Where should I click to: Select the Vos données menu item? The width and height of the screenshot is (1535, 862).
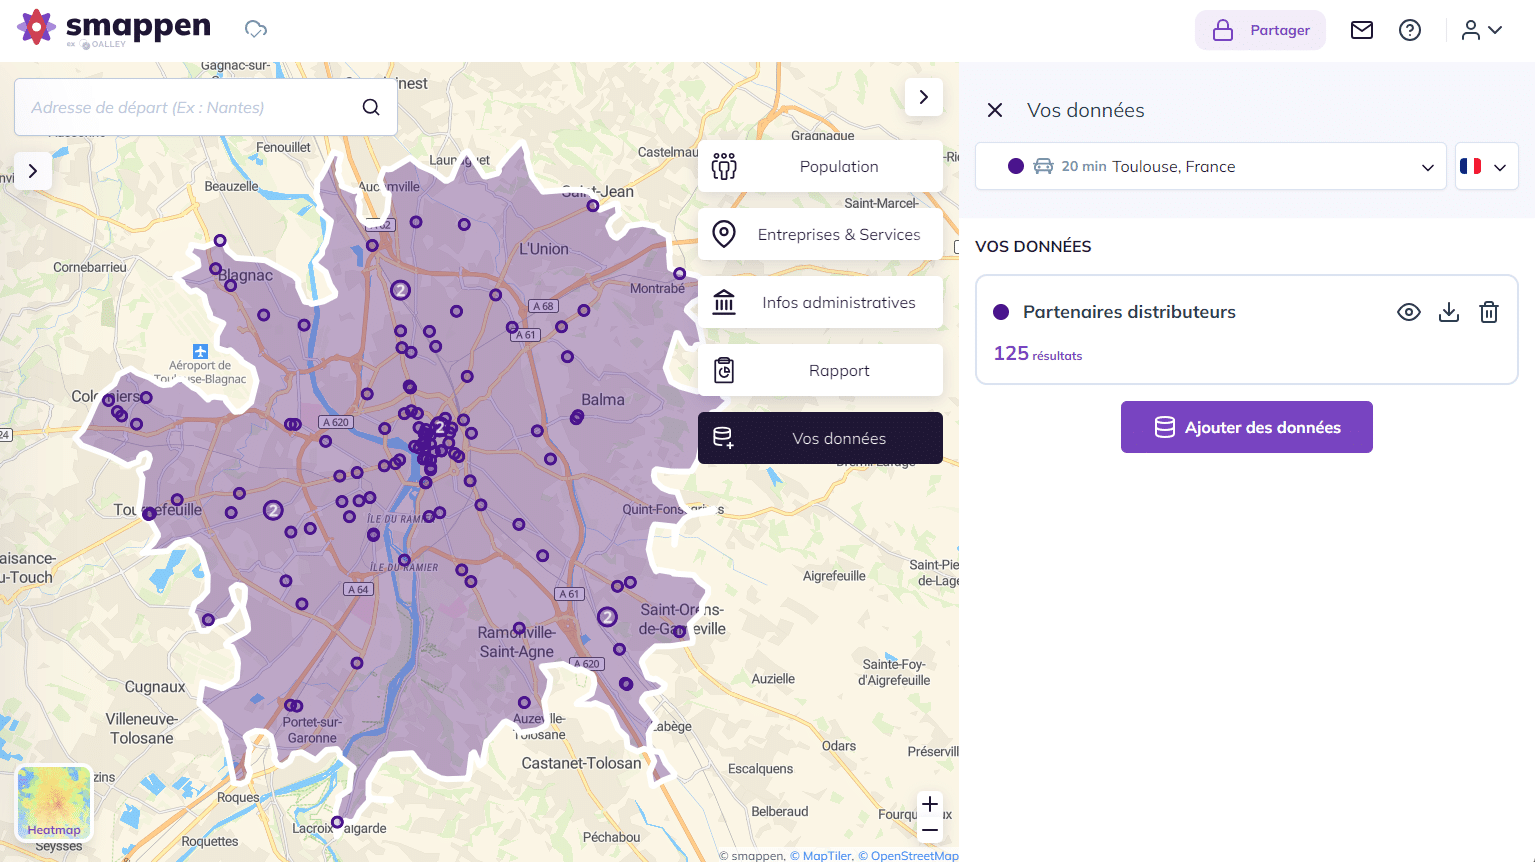point(820,438)
